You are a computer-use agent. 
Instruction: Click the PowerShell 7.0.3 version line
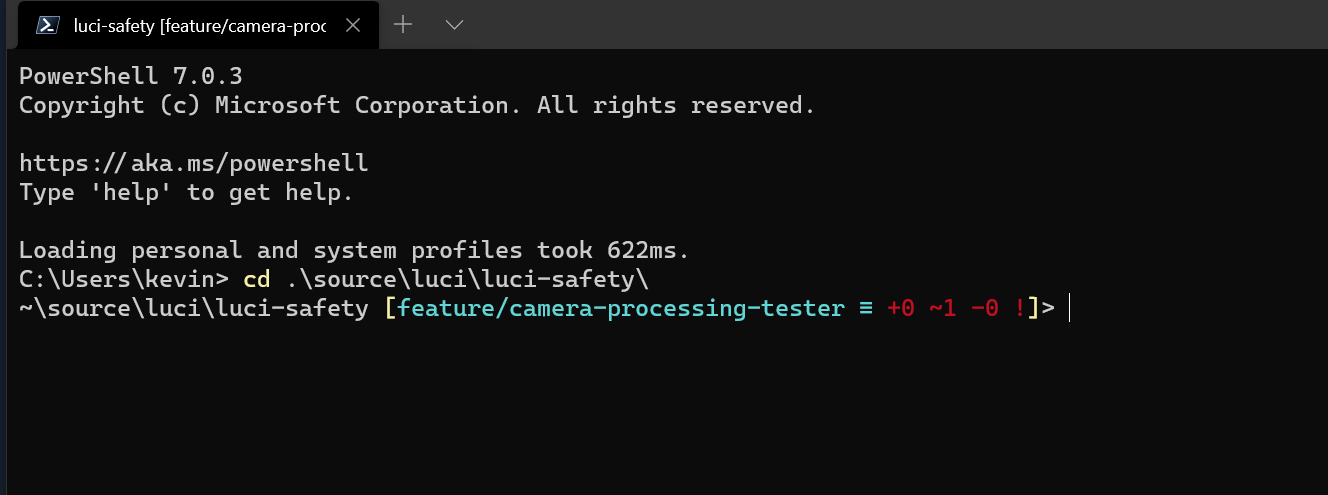coord(131,76)
